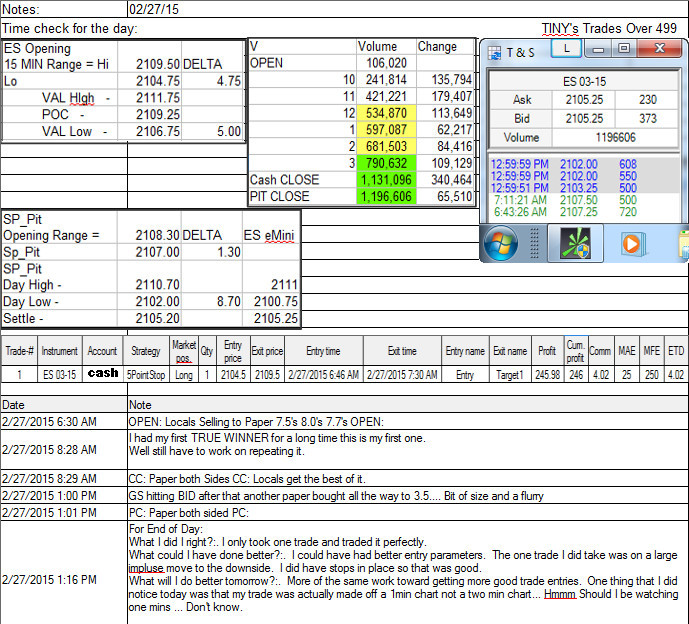Select the green 790,632 volume cell
The height and width of the screenshot is (624, 689).
(x=386, y=163)
